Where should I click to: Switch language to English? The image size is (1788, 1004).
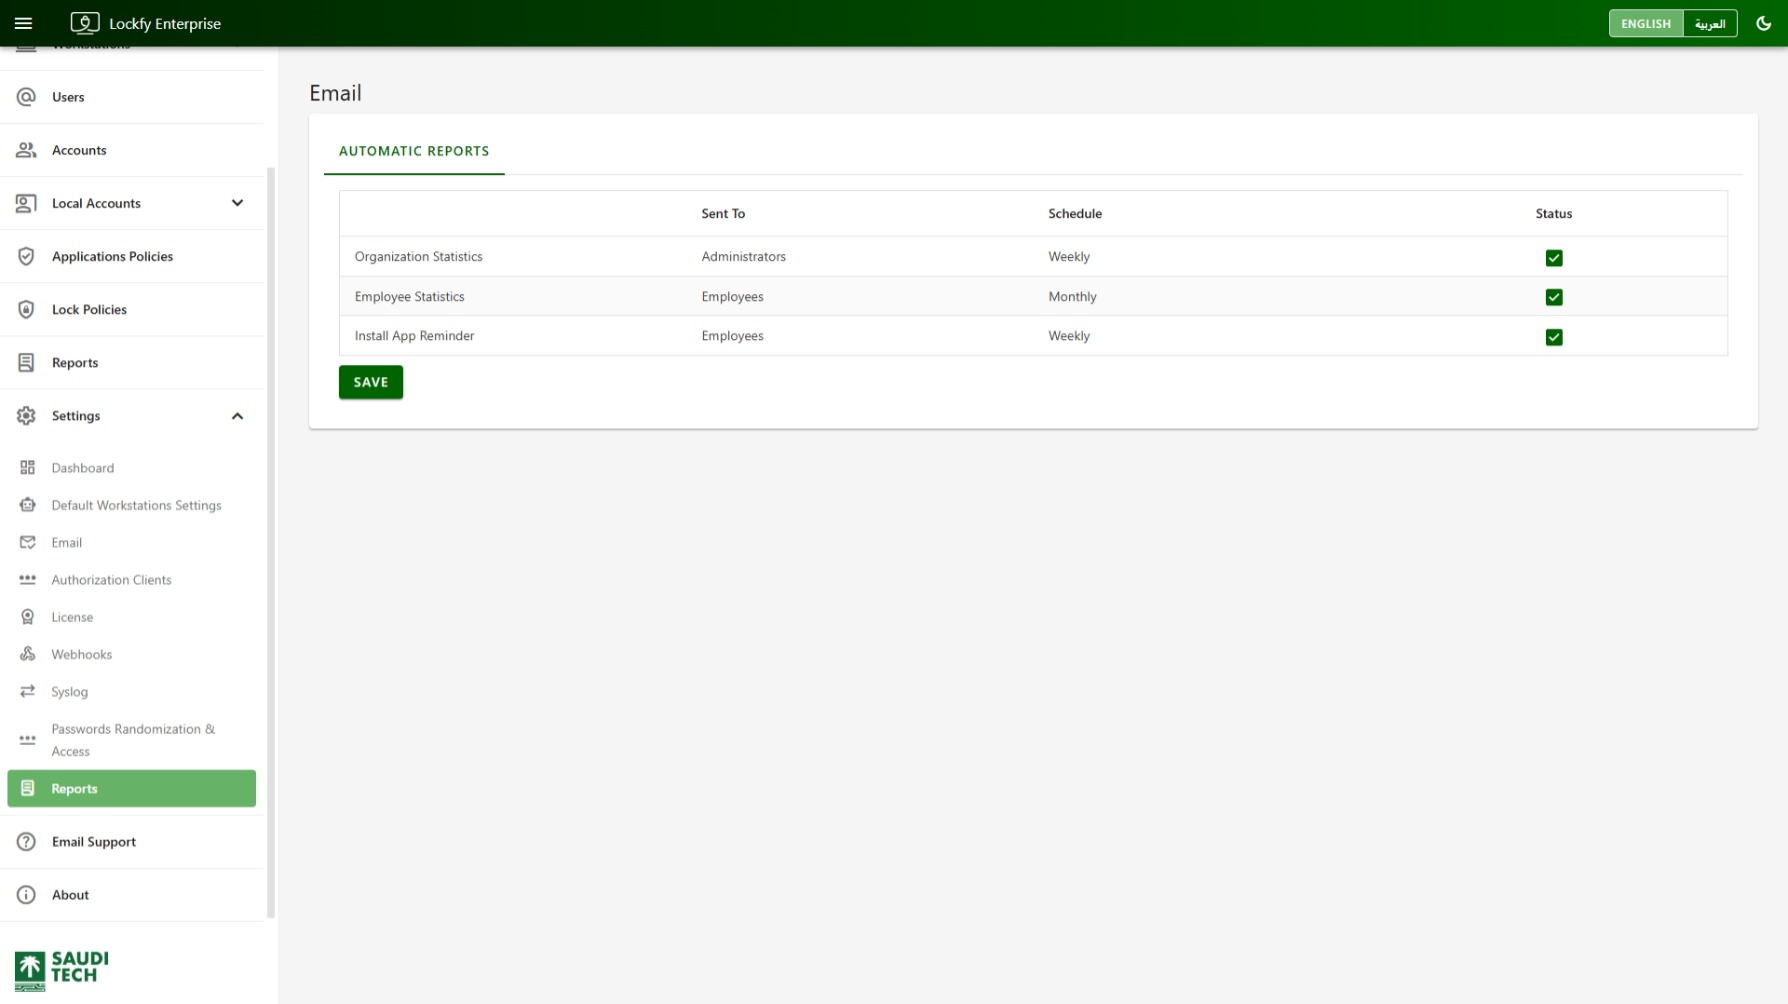click(1646, 23)
